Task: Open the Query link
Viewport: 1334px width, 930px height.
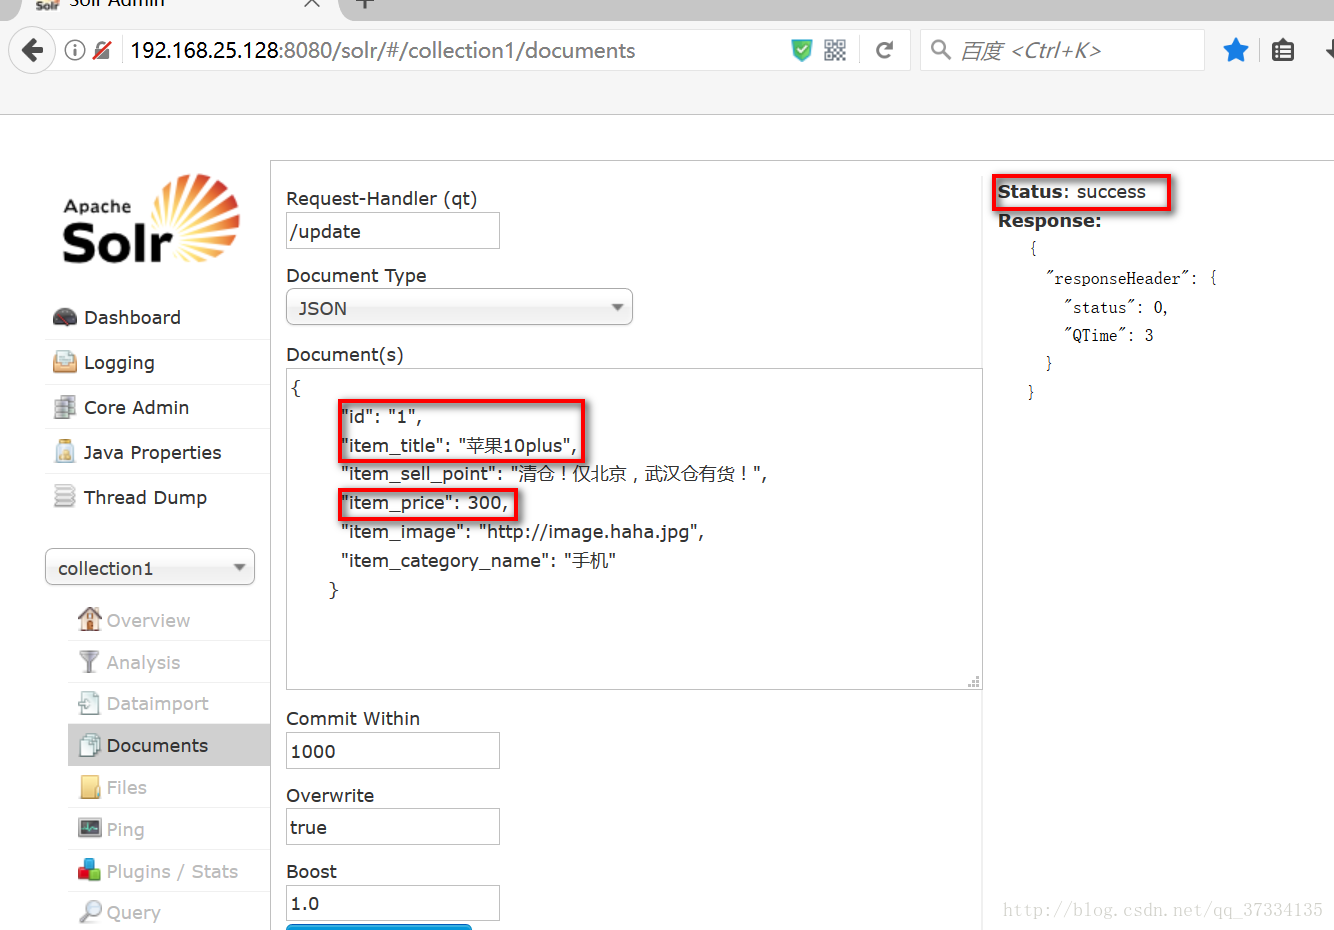Action: click(x=133, y=912)
